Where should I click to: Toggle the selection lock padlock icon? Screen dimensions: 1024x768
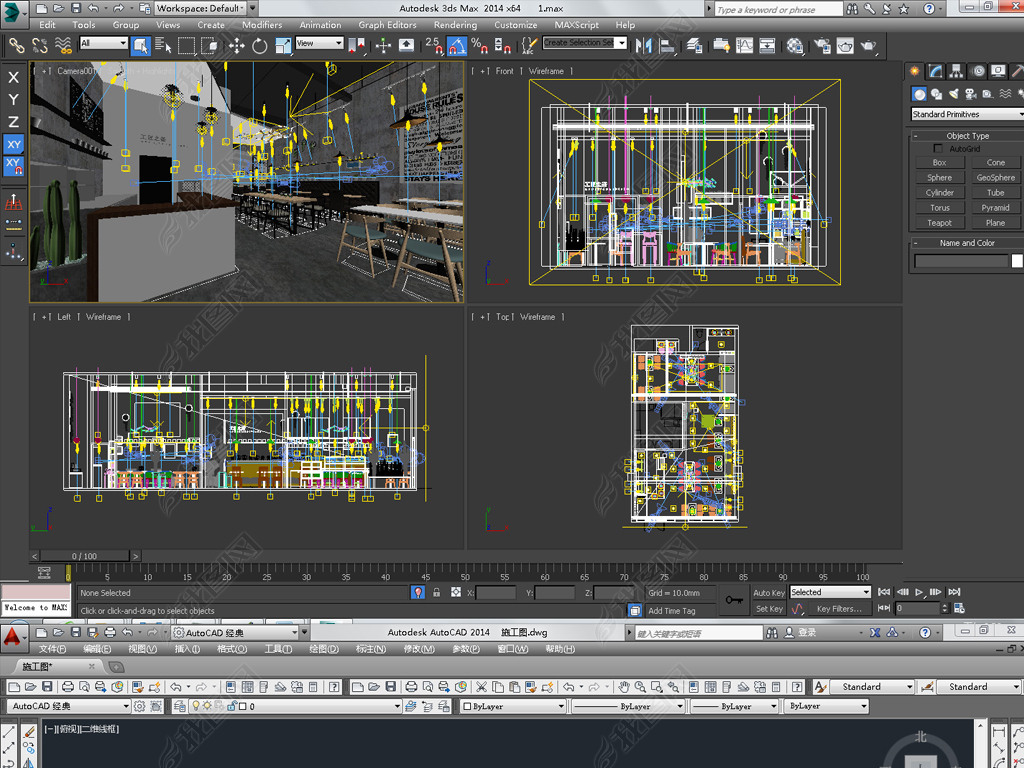click(x=436, y=593)
